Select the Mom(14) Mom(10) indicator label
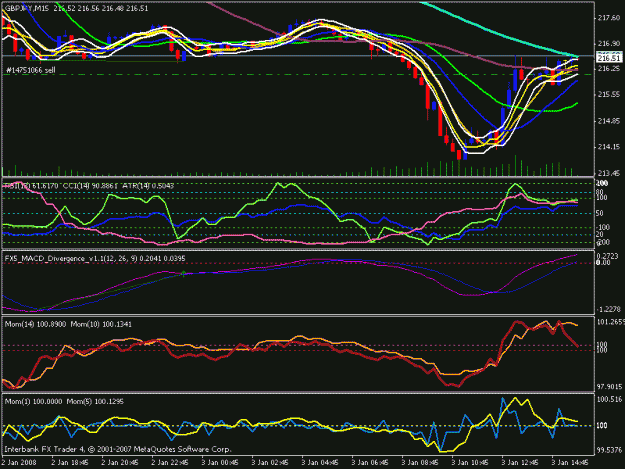The image size is (625, 469). 68,324
